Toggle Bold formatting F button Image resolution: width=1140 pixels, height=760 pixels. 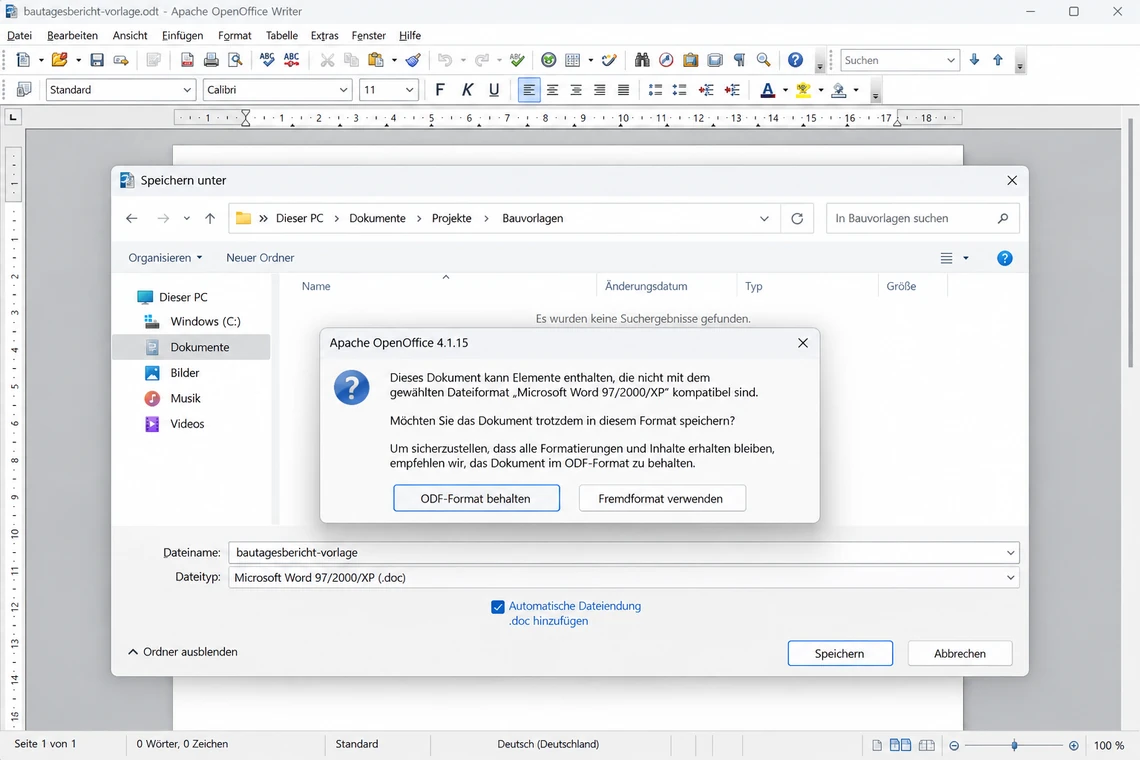tap(440, 89)
